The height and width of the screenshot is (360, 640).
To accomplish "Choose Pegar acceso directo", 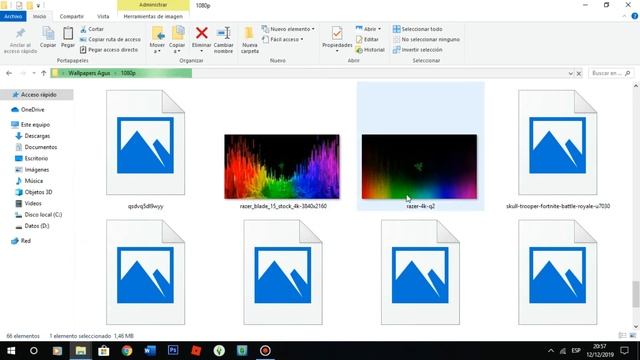I will [109, 49].
